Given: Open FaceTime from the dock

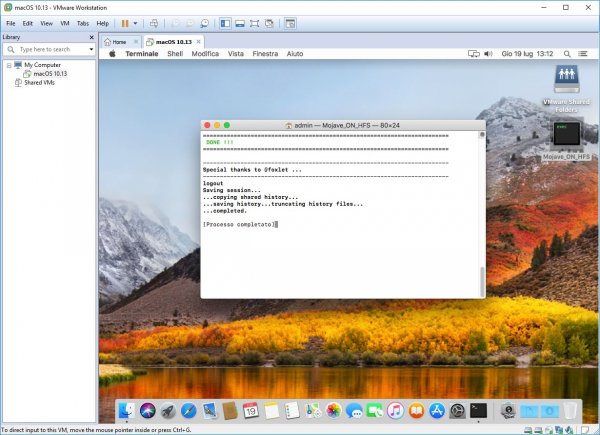Looking at the screenshot, I should pos(375,411).
